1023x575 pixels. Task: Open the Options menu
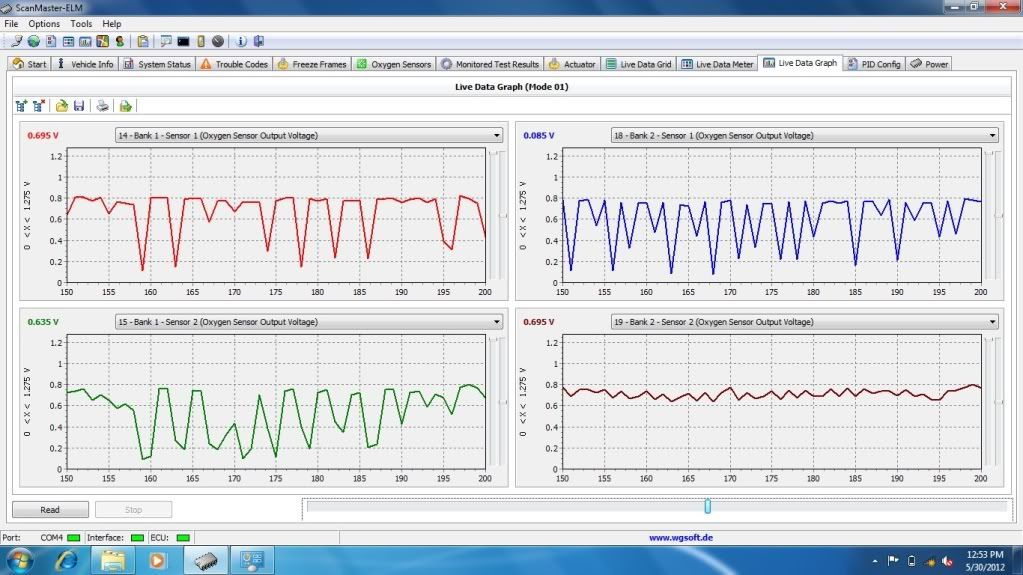pyautogui.click(x=44, y=23)
